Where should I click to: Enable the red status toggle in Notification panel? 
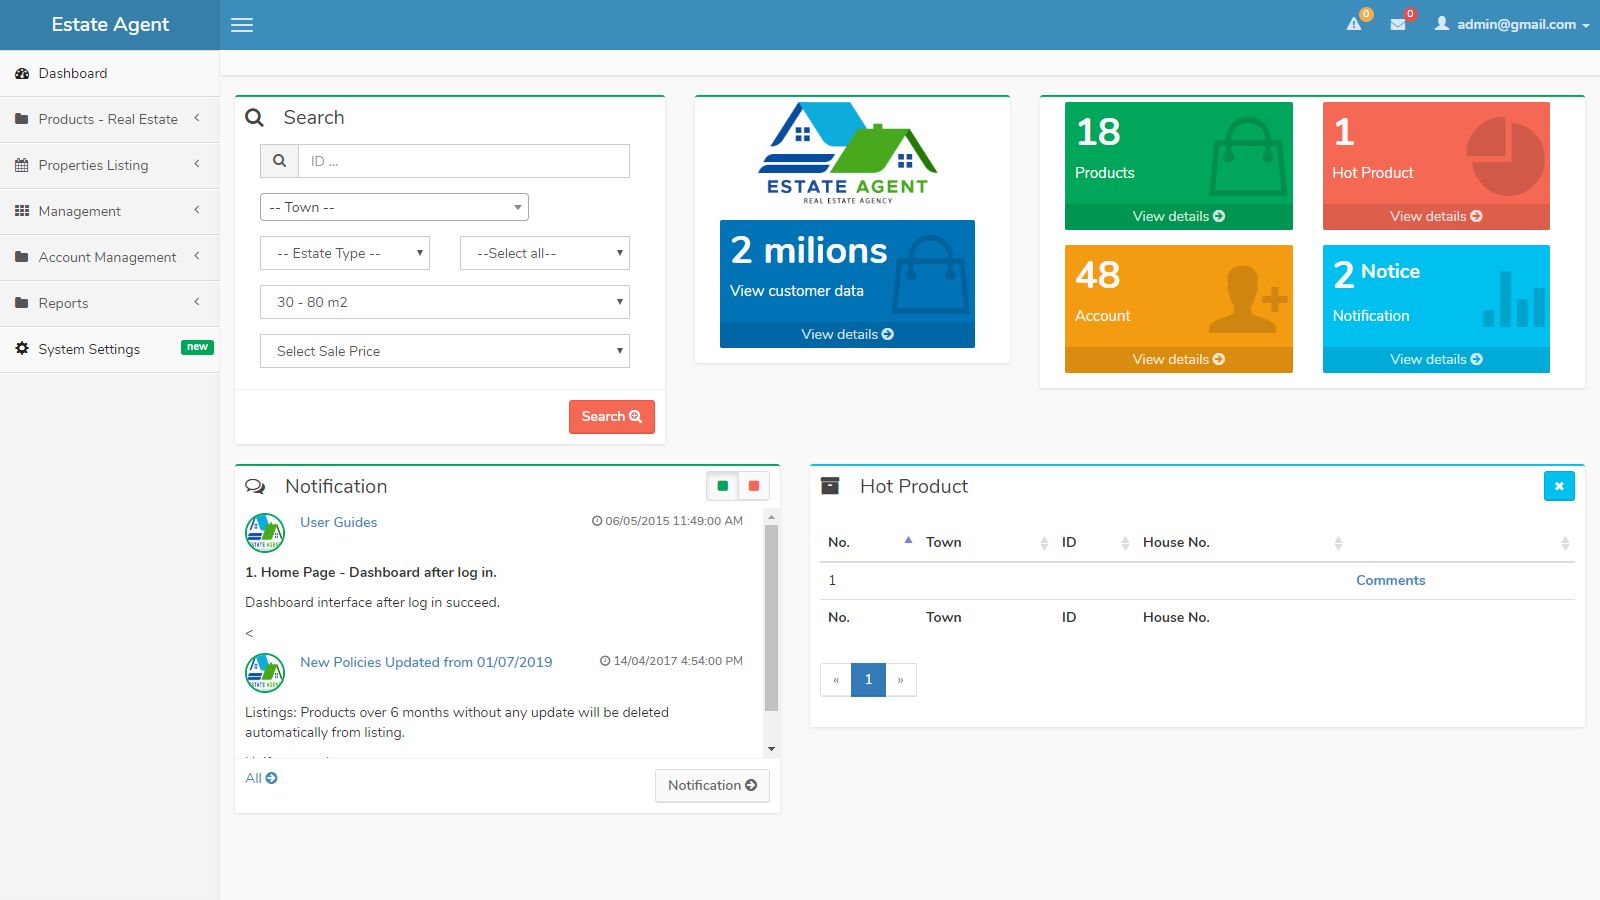pos(752,485)
